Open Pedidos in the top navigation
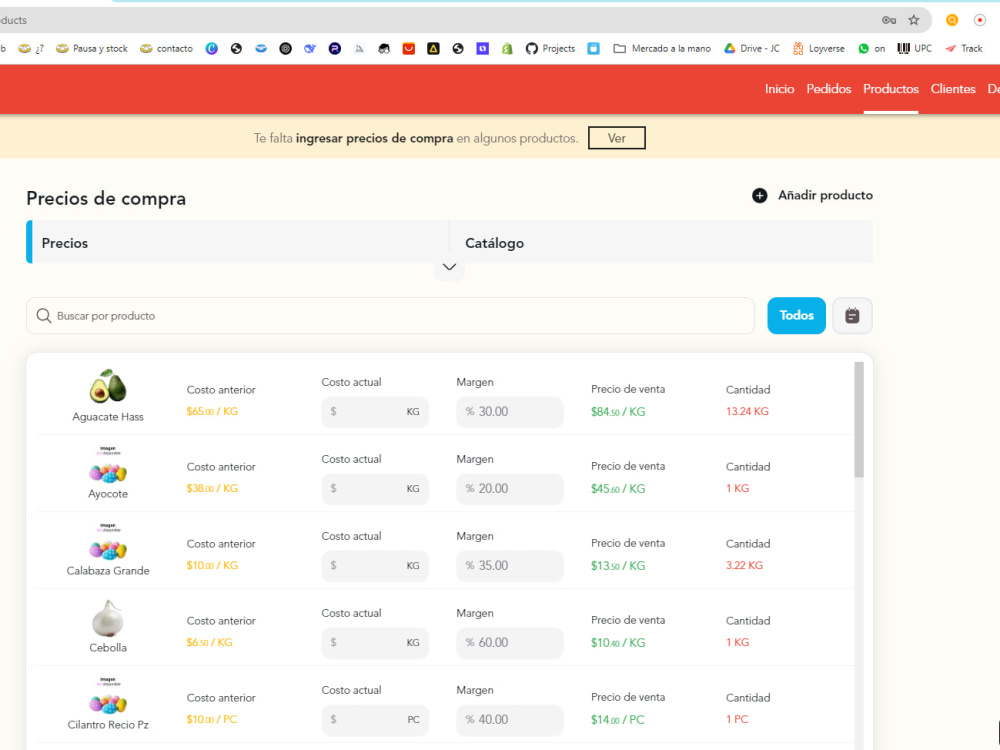Viewport: 1000px width, 750px height. point(828,89)
